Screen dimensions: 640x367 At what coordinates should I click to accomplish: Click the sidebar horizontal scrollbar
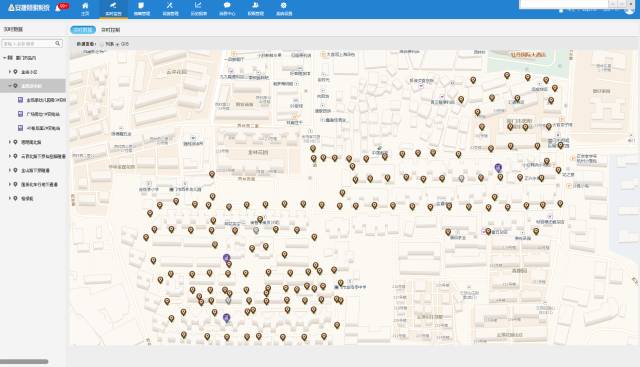tap(24, 362)
